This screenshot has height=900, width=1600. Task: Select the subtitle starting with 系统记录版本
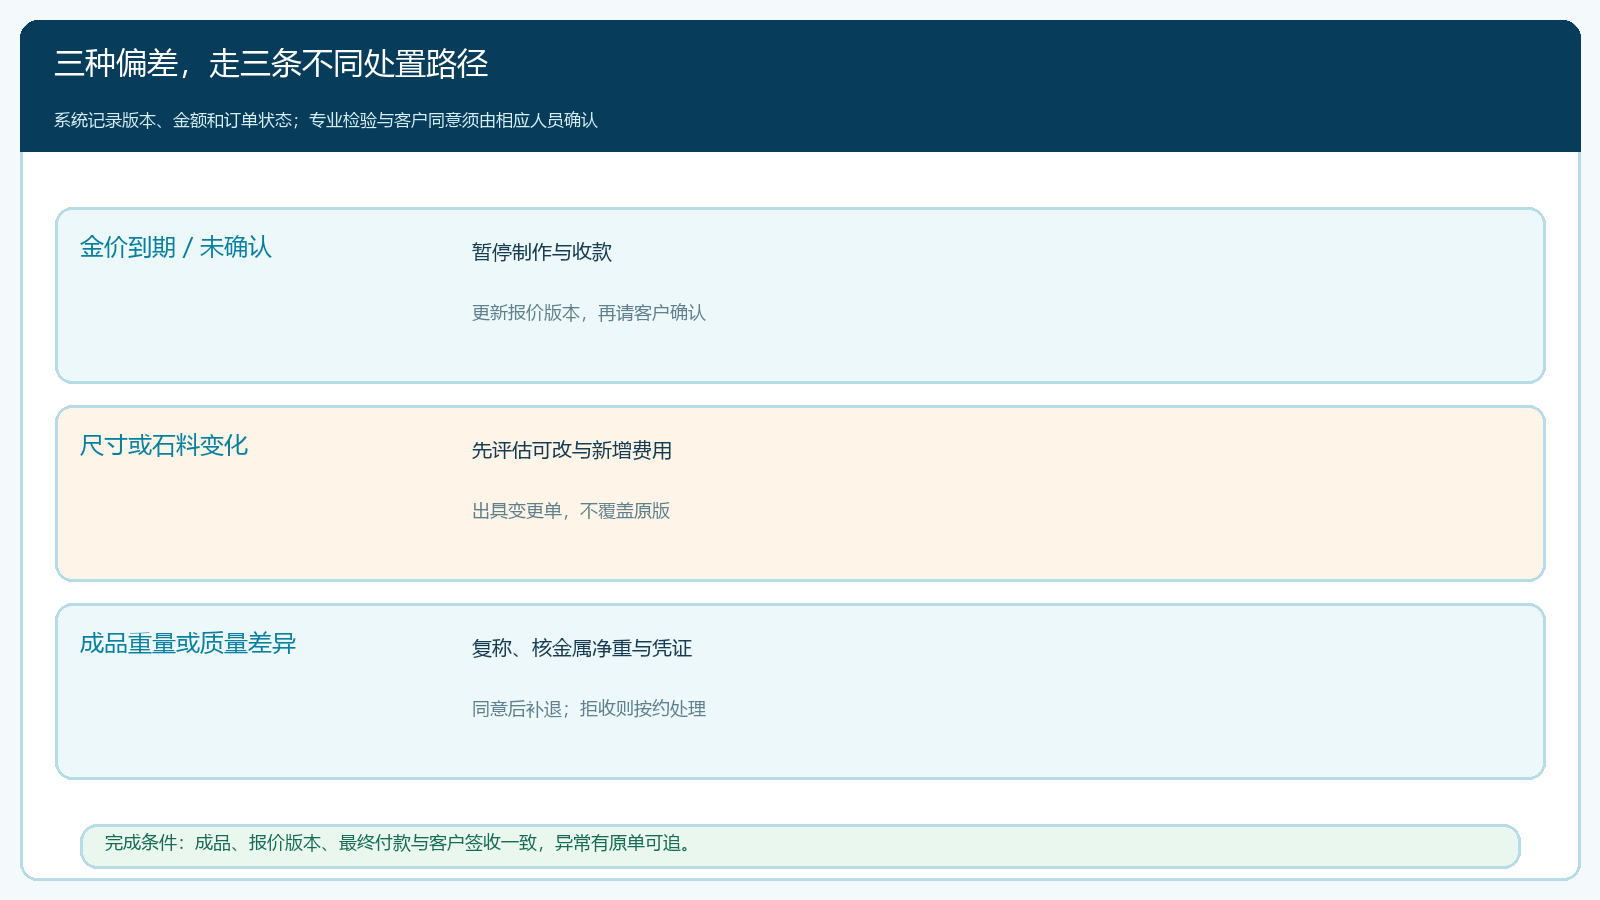pyautogui.click(x=326, y=120)
